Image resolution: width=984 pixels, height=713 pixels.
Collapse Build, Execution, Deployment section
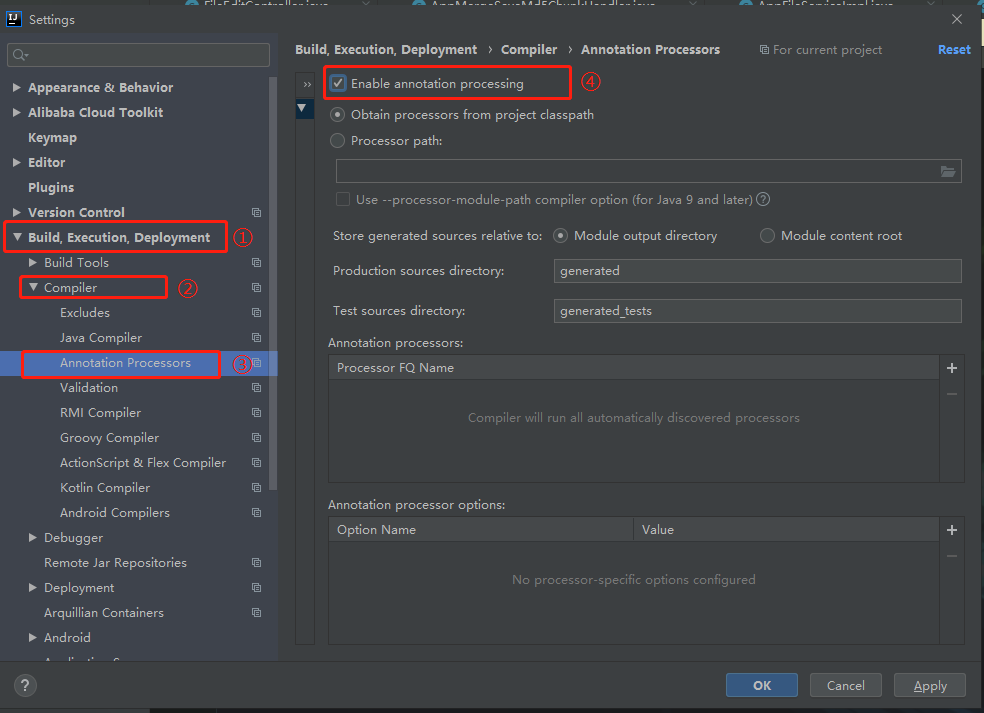click(x=18, y=237)
